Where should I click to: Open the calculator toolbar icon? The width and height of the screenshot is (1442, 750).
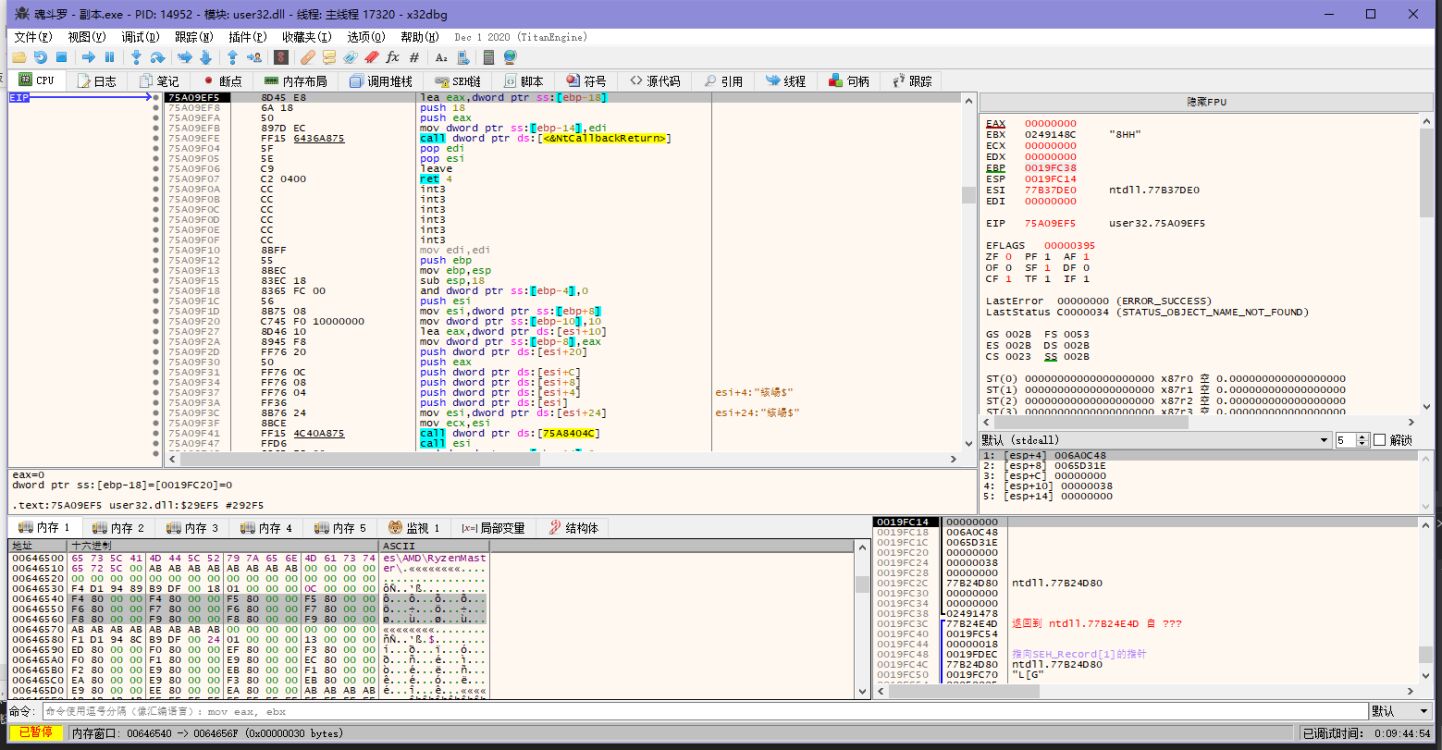(x=487, y=58)
